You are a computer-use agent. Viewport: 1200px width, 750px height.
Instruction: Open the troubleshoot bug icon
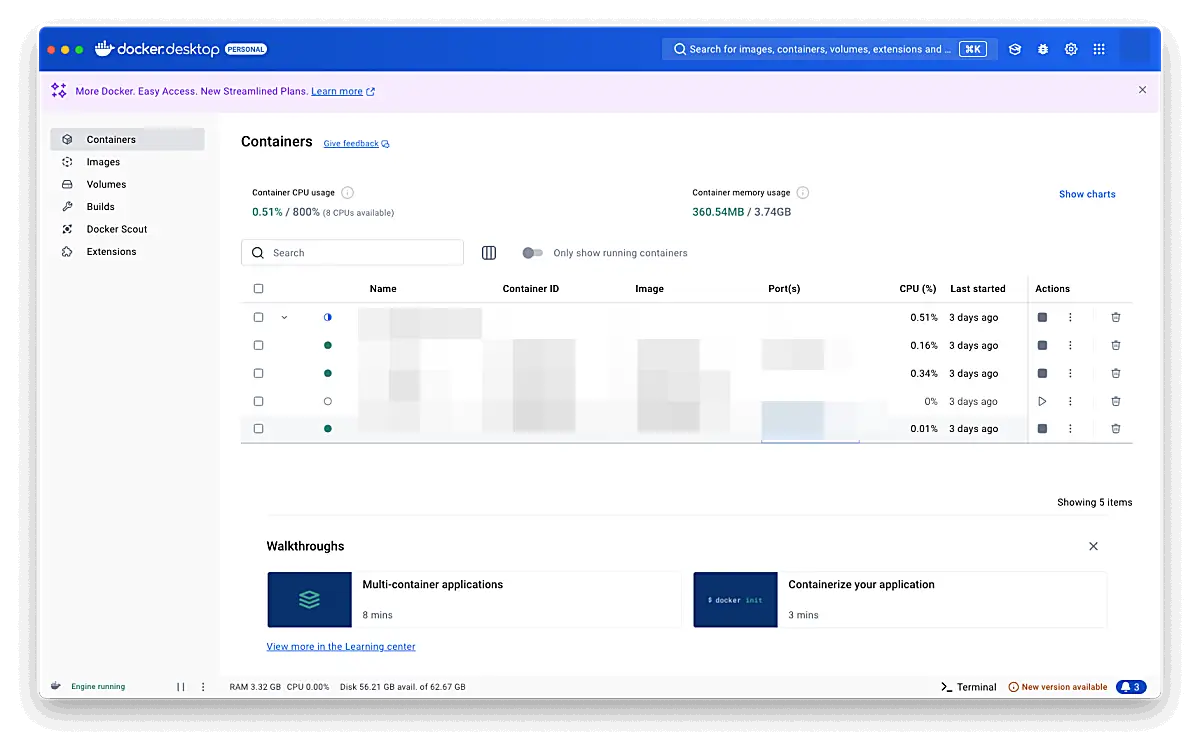click(x=1043, y=49)
